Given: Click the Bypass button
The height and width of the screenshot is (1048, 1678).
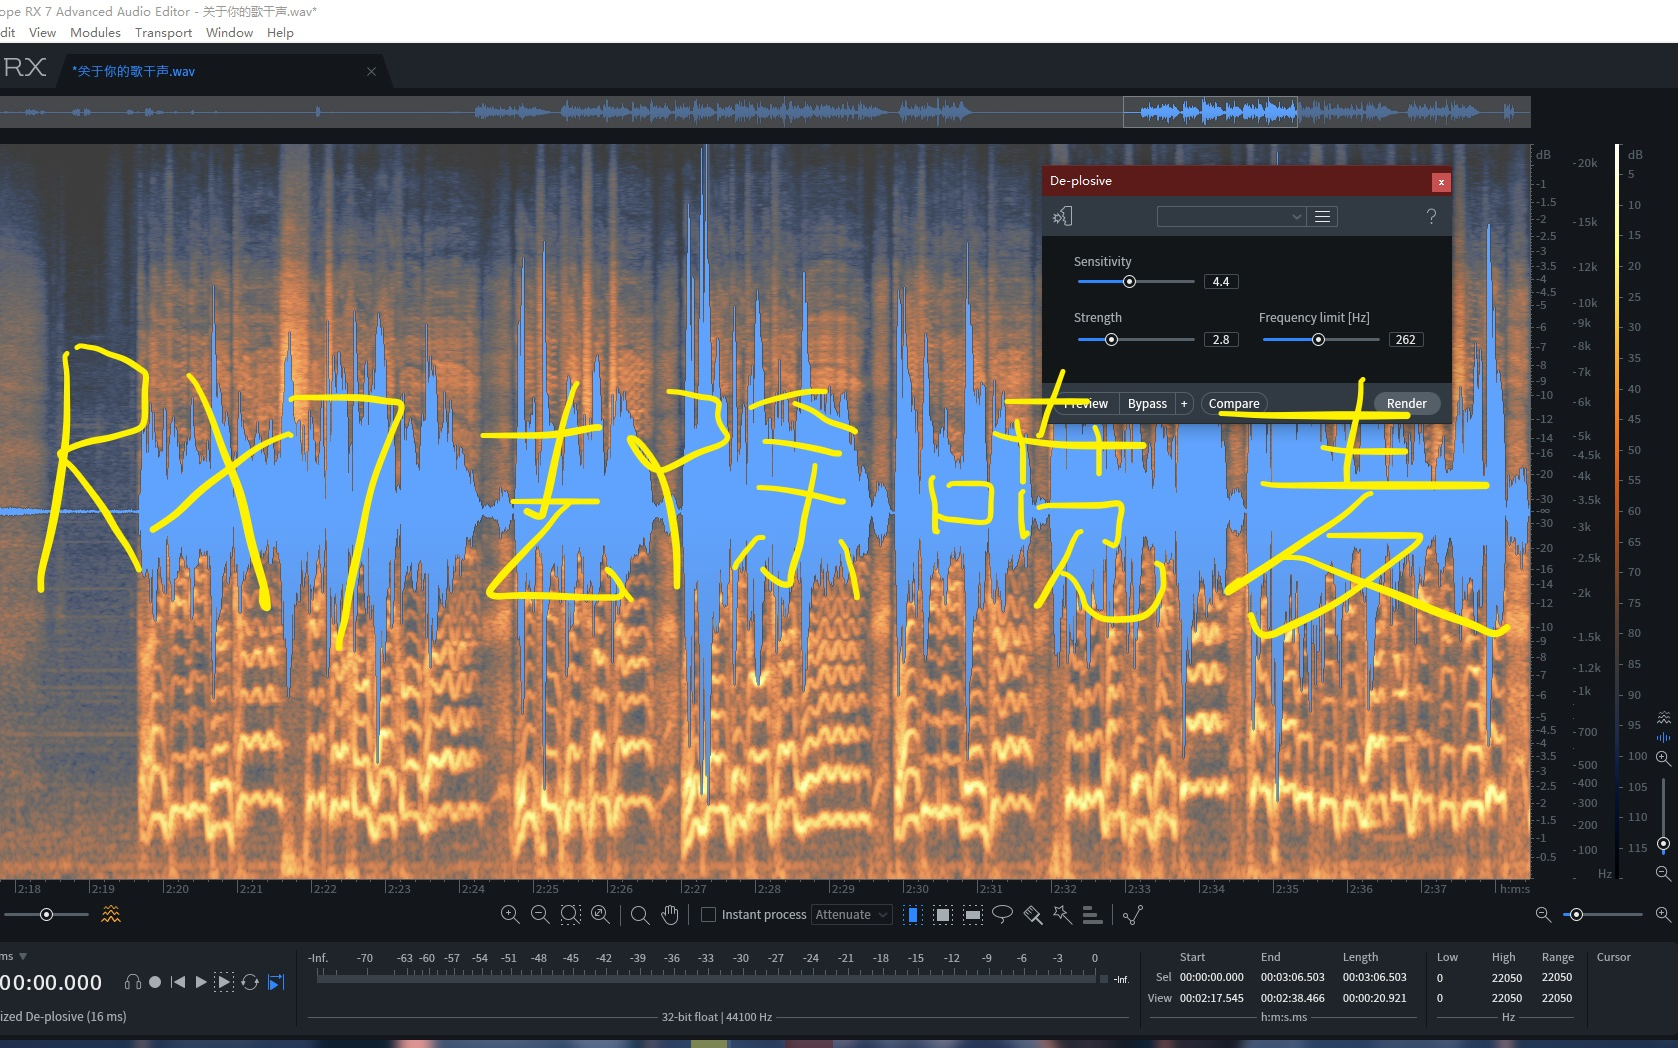Looking at the screenshot, I should point(1147,403).
